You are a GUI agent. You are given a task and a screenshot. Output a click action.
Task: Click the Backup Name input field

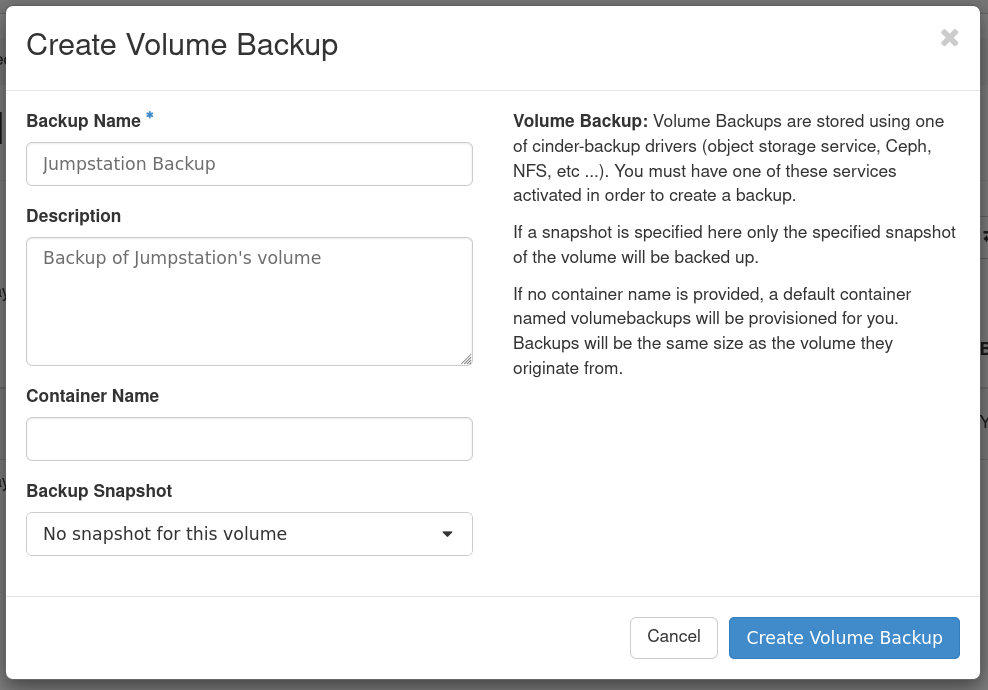pyautogui.click(x=249, y=164)
